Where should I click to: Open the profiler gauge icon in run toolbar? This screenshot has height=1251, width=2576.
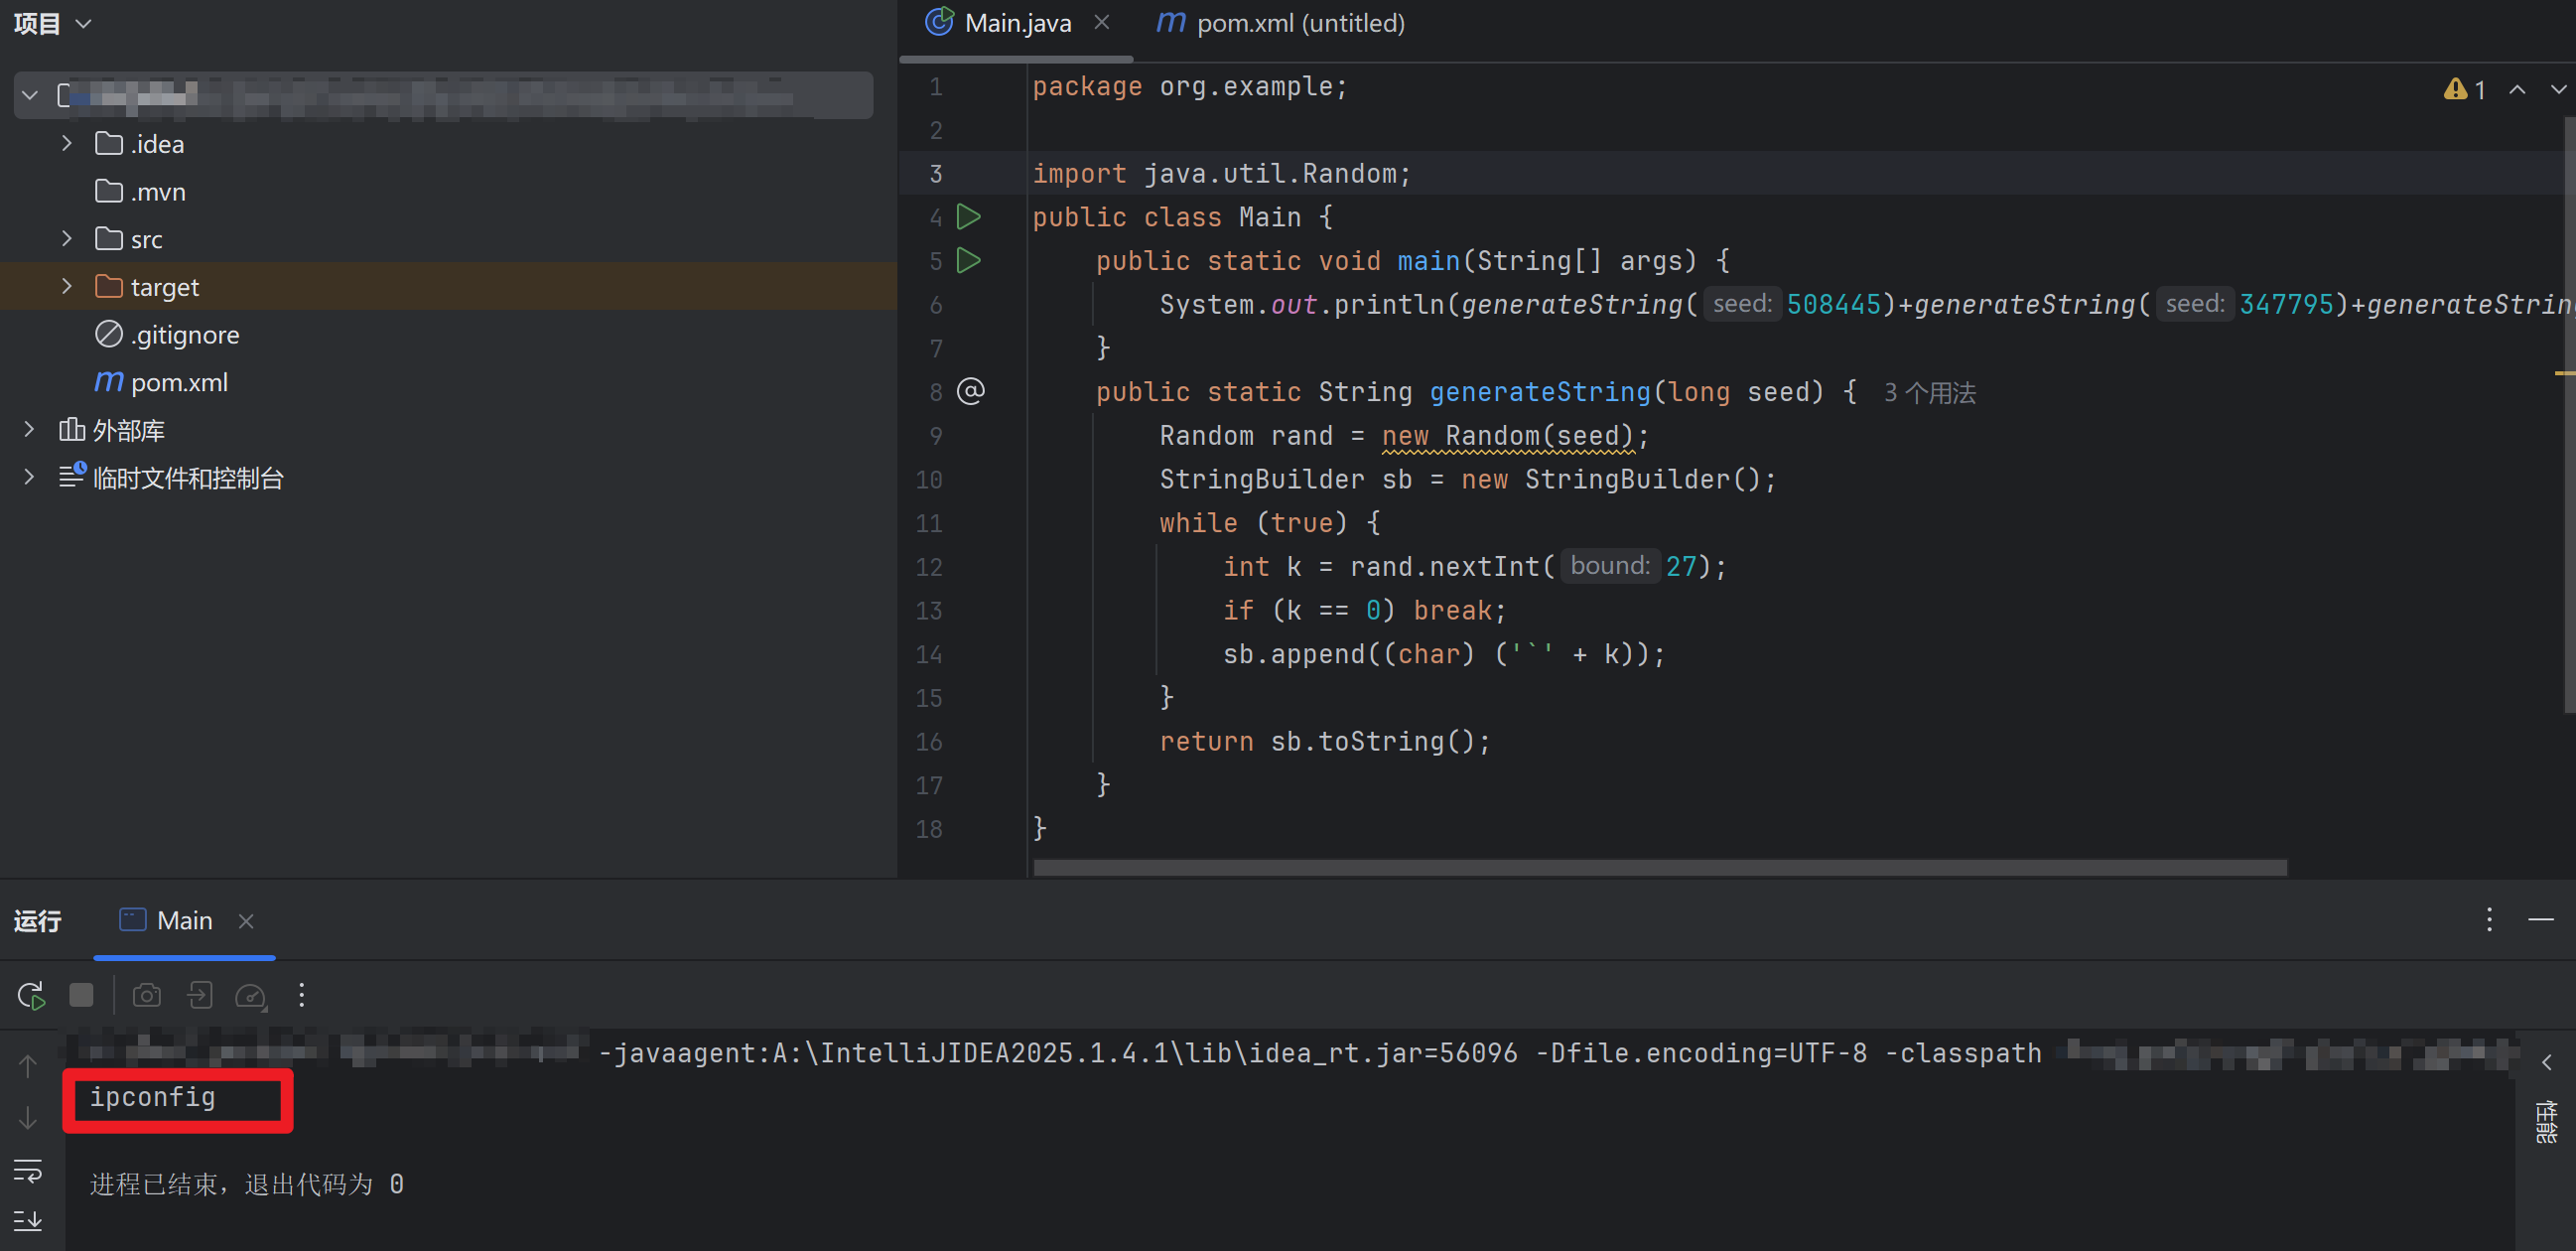click(250, 994)
